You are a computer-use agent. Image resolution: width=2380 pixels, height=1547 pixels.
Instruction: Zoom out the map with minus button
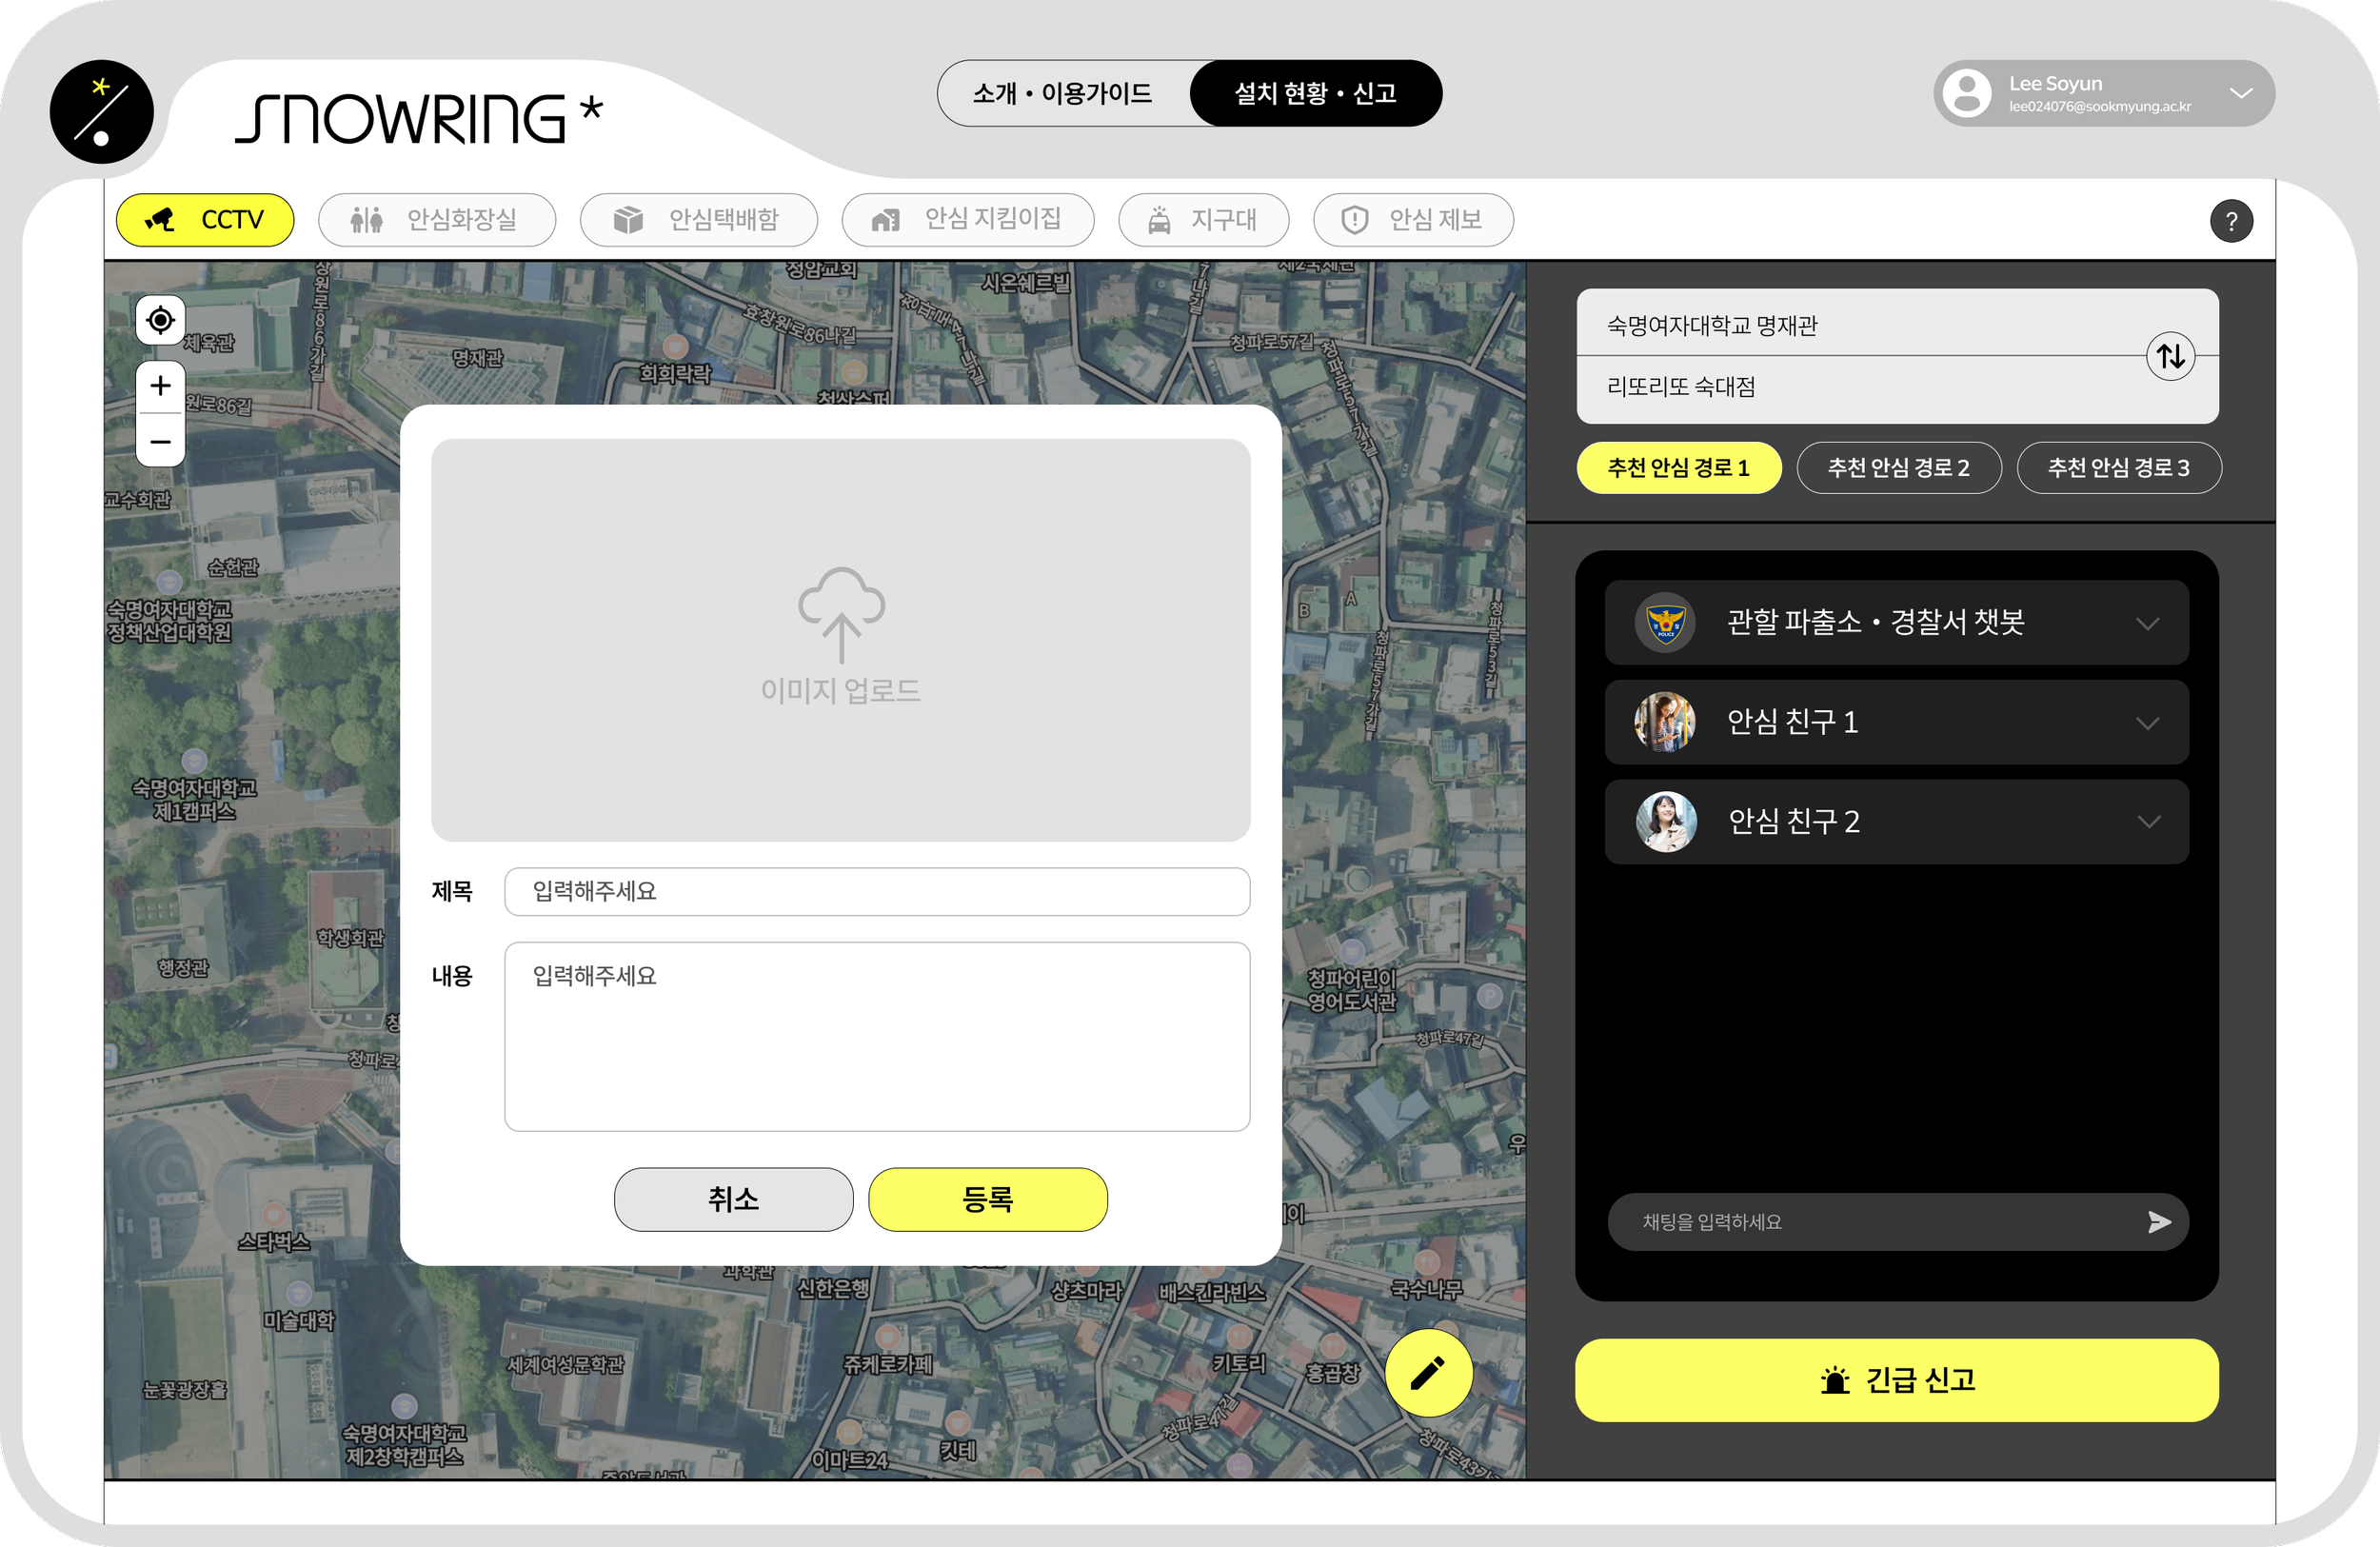[160, 442]
